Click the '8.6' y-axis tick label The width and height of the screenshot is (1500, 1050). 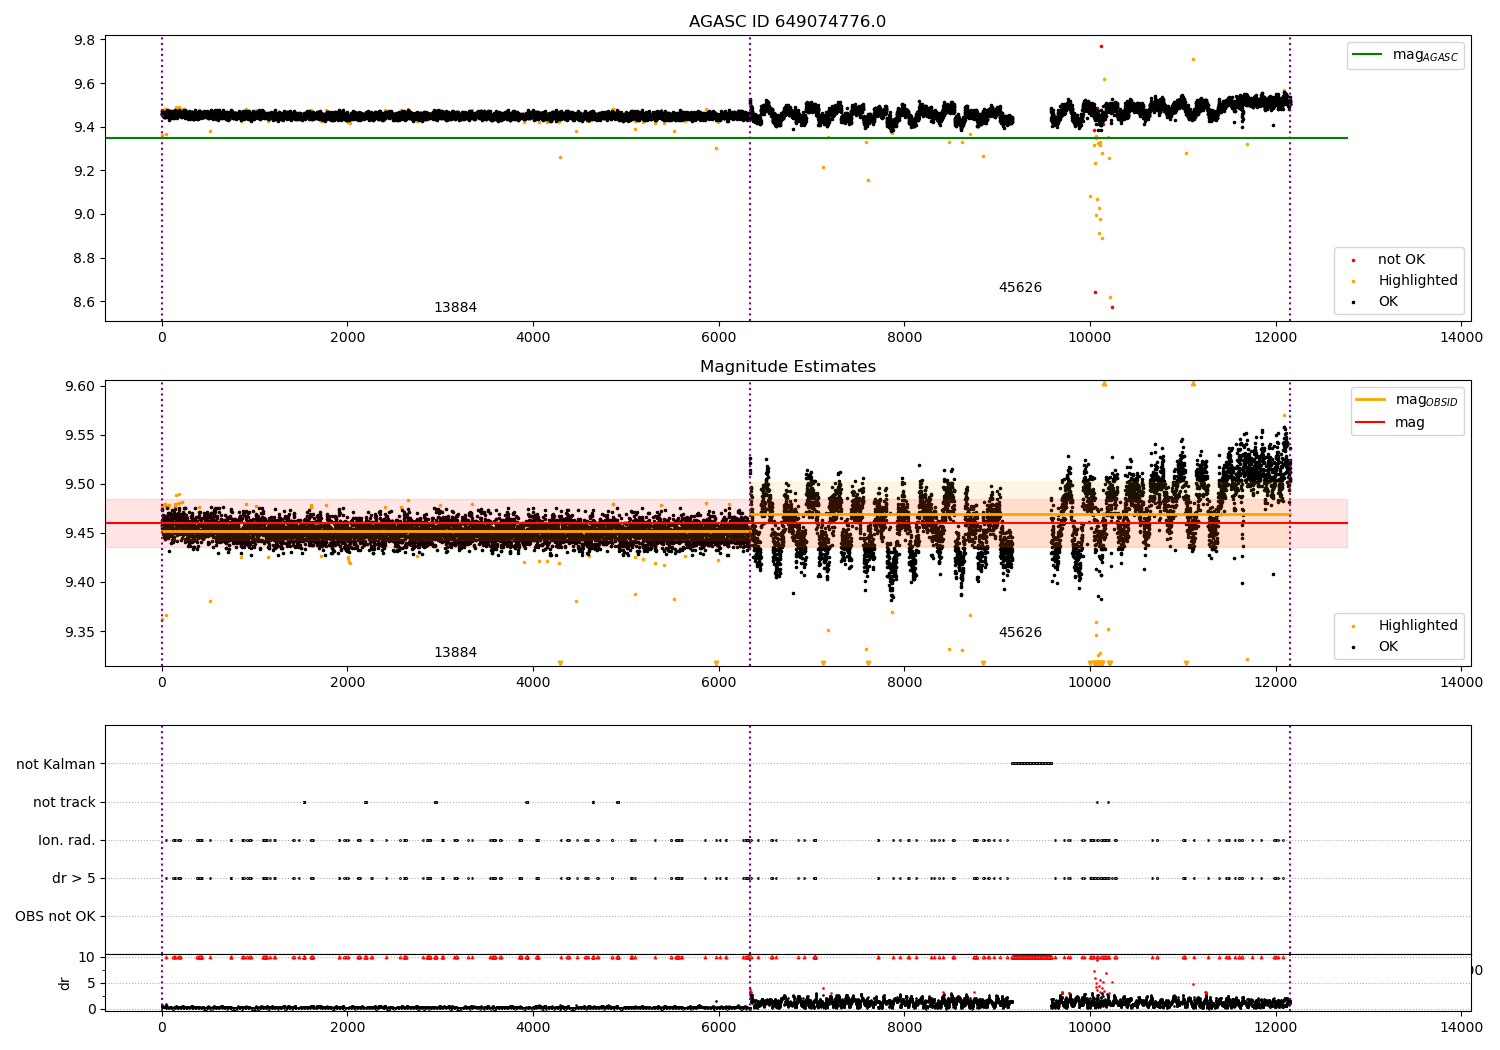85,302
